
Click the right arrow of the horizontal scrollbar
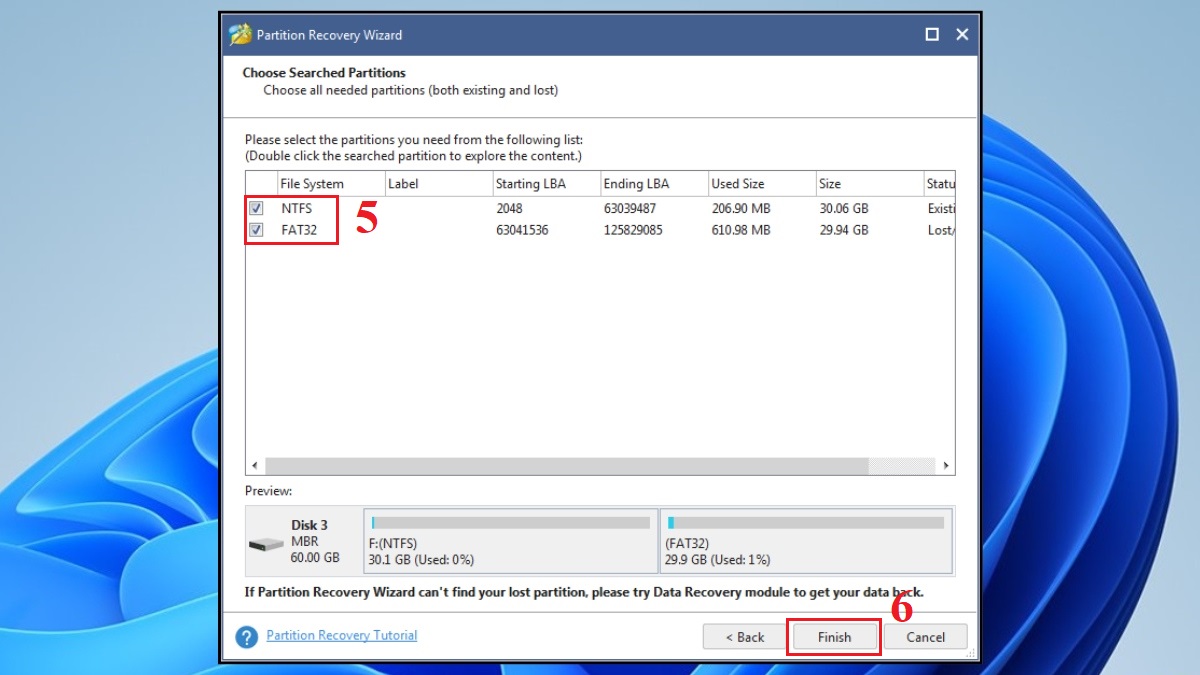946,465
